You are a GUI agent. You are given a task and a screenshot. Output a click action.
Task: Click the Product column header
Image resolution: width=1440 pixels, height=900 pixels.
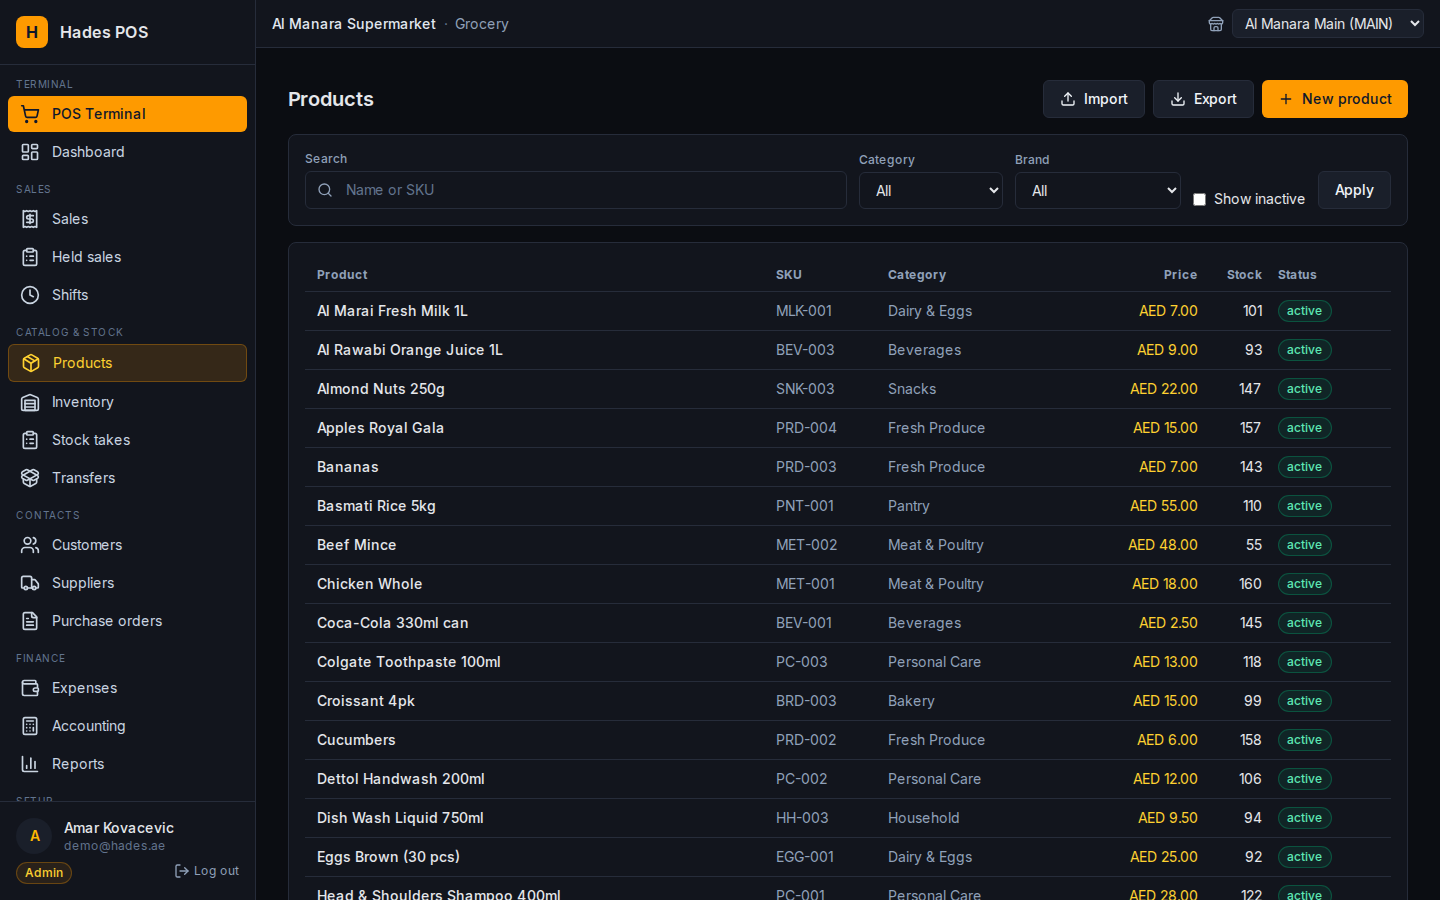[x=342, y=275]
